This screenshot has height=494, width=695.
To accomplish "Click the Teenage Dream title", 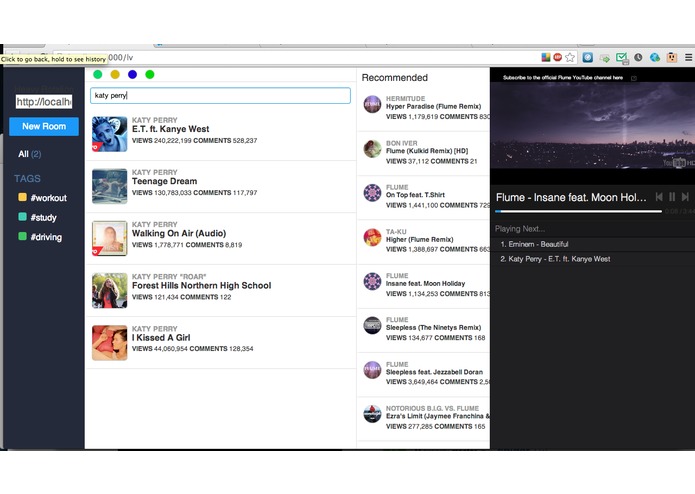I will tap(164, 181).
